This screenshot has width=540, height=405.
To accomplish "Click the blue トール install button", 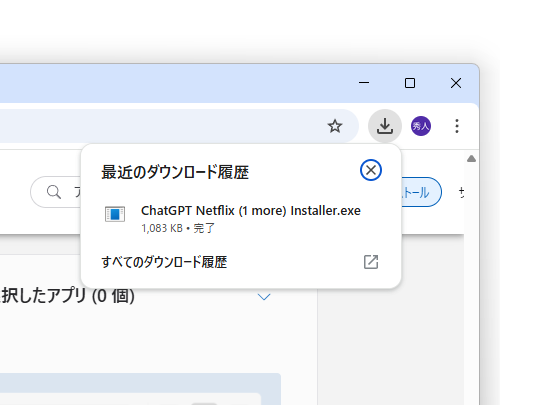I will pos(422,192).
